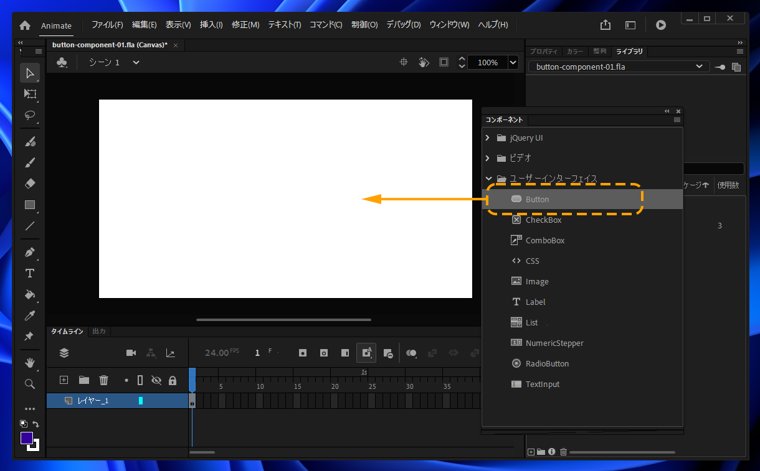
Task: Open the edit toolbar ellipsis menu
Action: pyautogui.click(x=30, y=408)
